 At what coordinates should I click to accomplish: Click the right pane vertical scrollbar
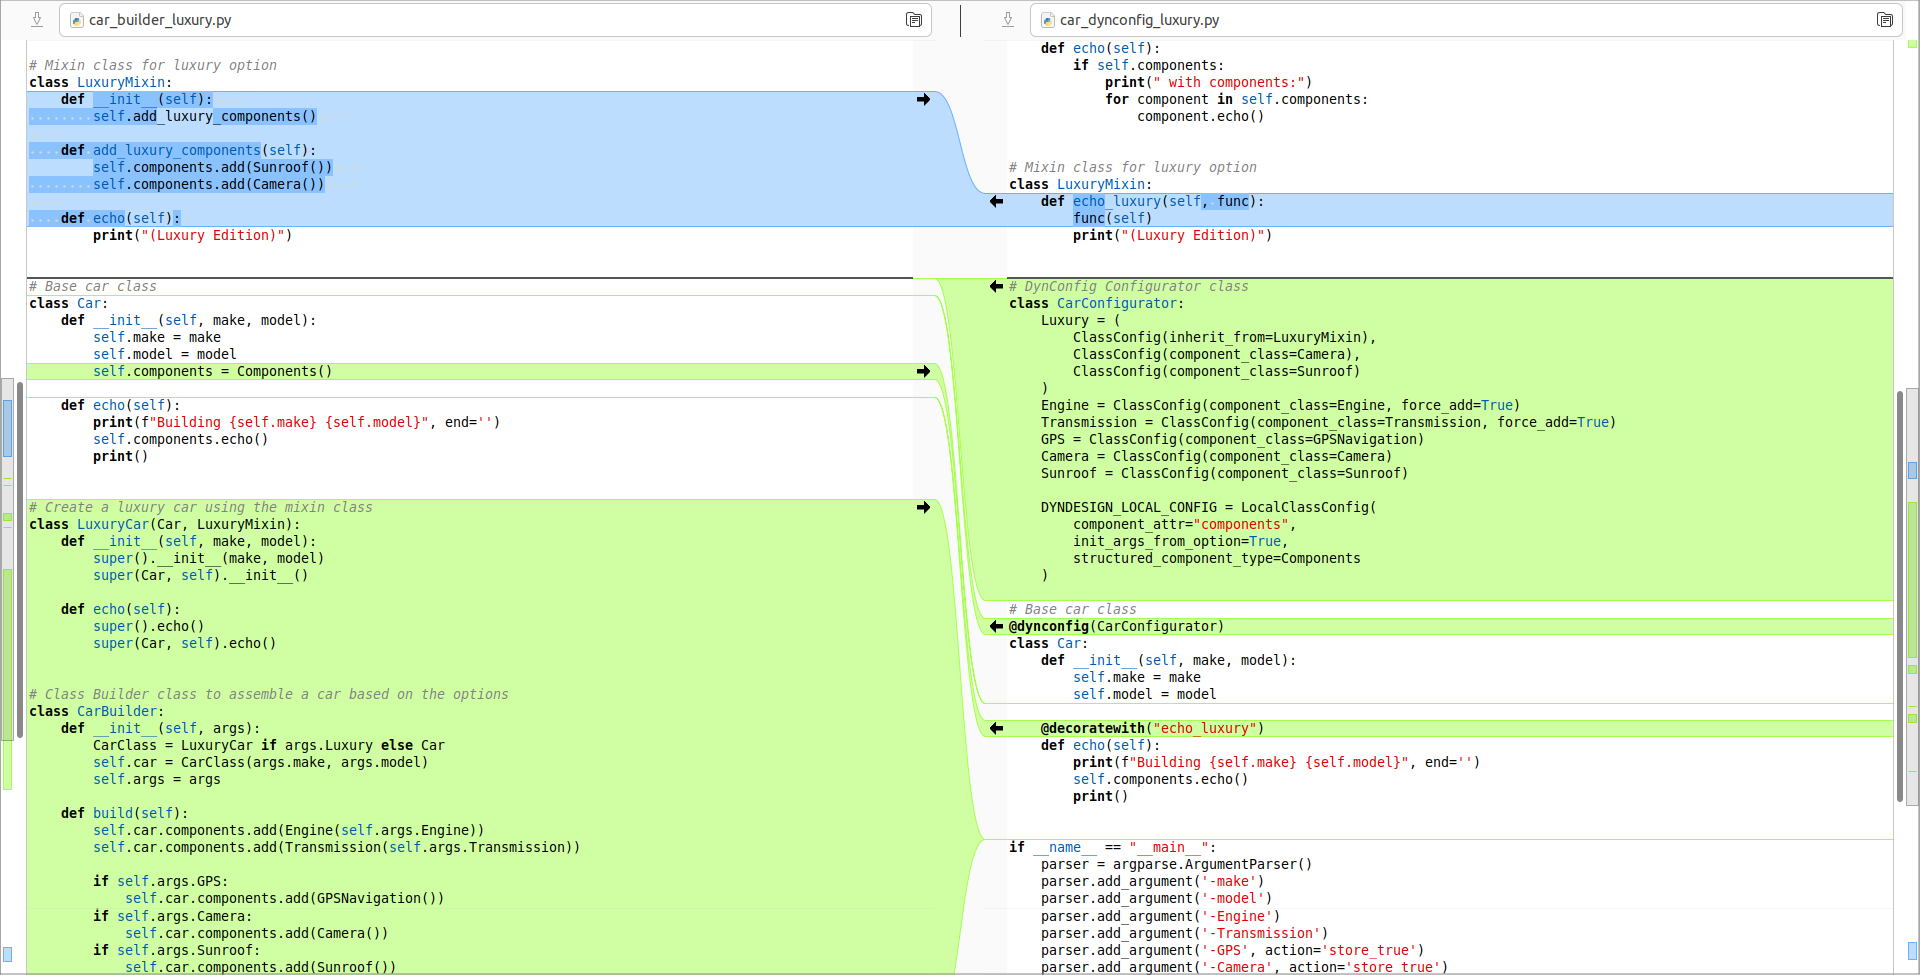tap(1899, 596)
